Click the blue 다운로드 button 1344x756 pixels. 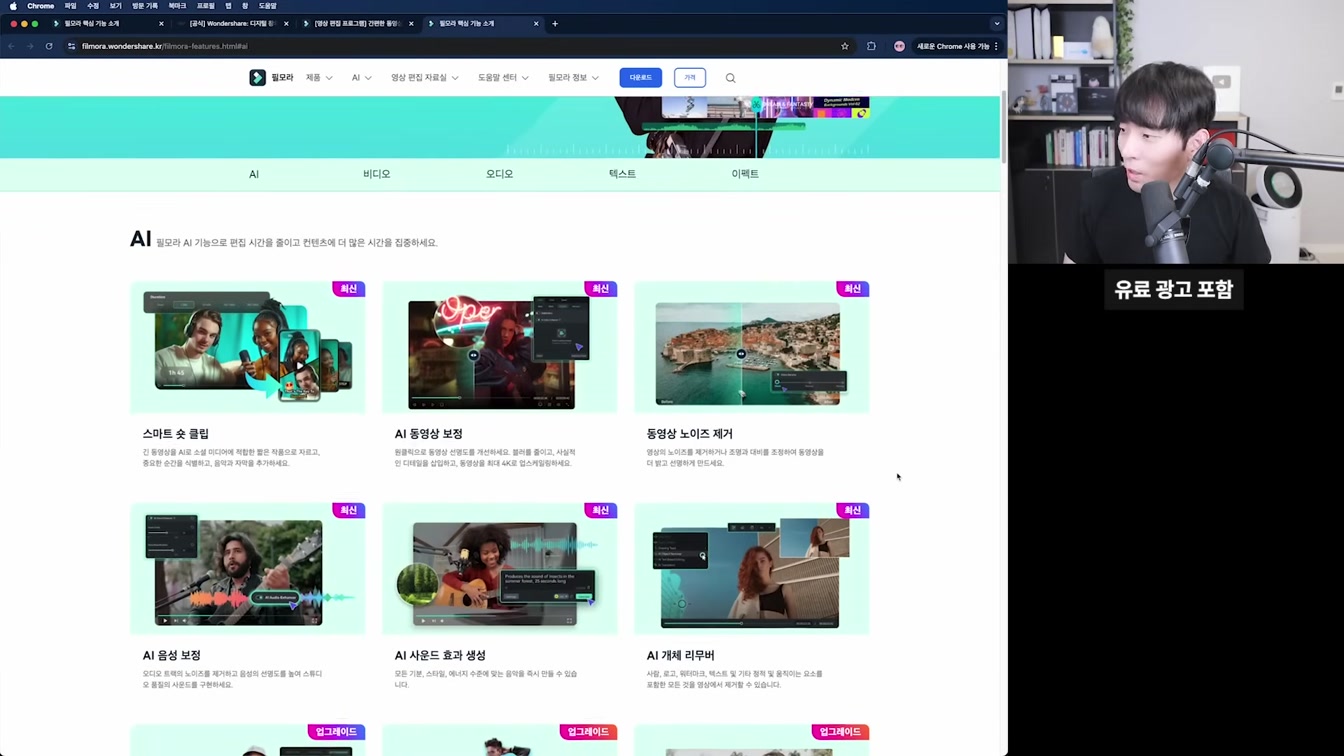pyautogui.click(x=640, y=77)
